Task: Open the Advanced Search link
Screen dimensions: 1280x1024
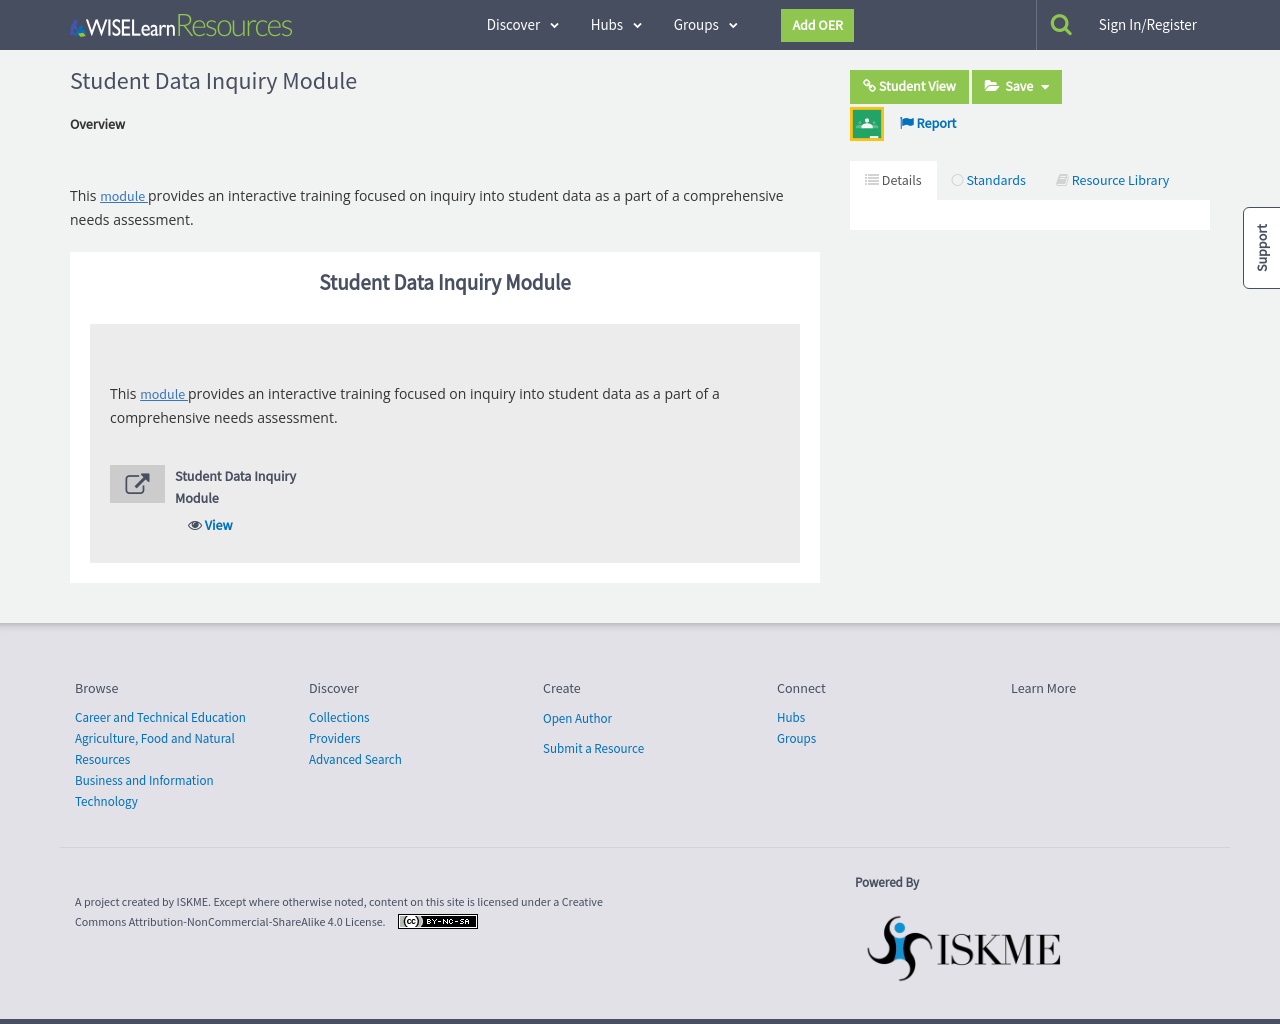Action: (355, 759)
